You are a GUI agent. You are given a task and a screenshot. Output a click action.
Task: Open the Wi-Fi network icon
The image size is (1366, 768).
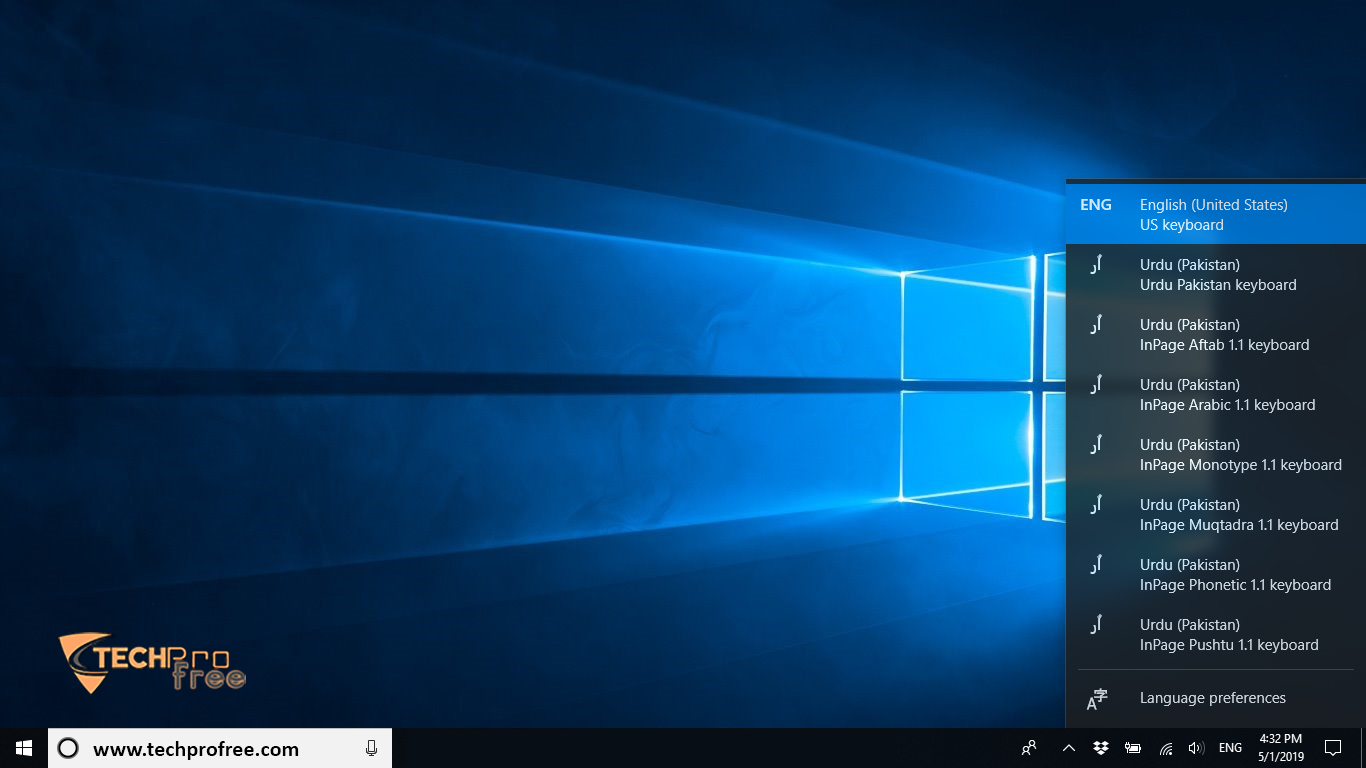click(1165, 748)
